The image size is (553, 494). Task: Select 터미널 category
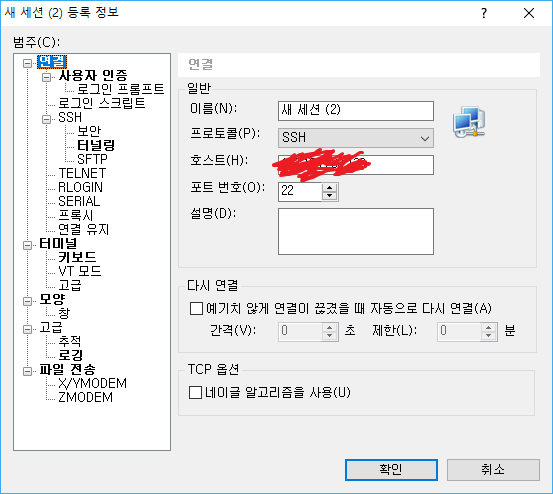coord(58,244)
